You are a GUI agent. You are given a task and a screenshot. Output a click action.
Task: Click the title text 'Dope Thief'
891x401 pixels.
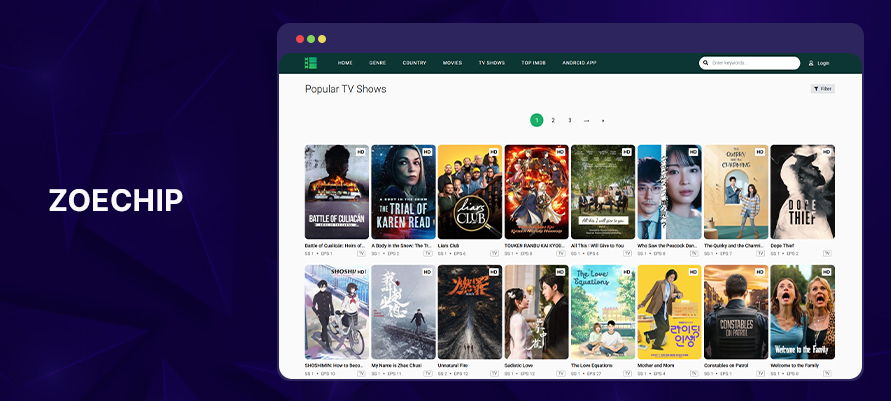coord(782,245)
